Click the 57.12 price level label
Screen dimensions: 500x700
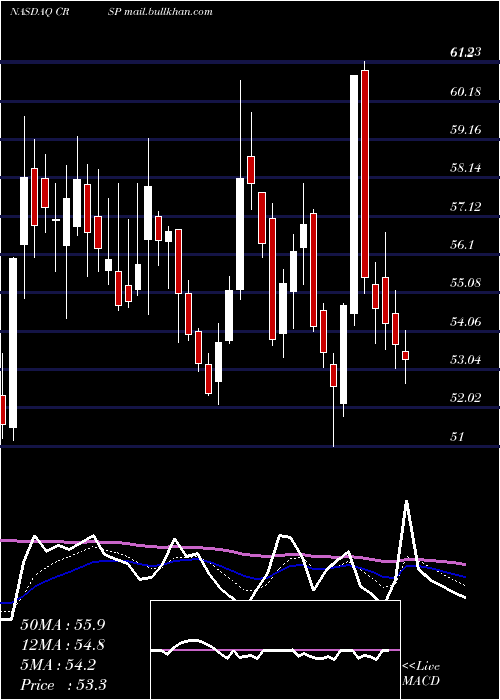[466, 206]
